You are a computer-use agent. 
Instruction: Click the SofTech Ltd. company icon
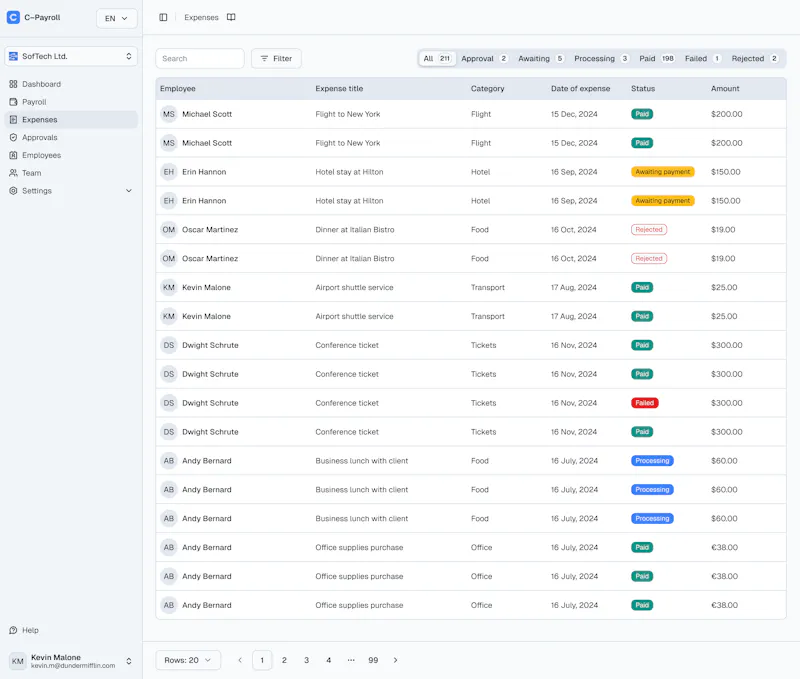click(13, 56)
